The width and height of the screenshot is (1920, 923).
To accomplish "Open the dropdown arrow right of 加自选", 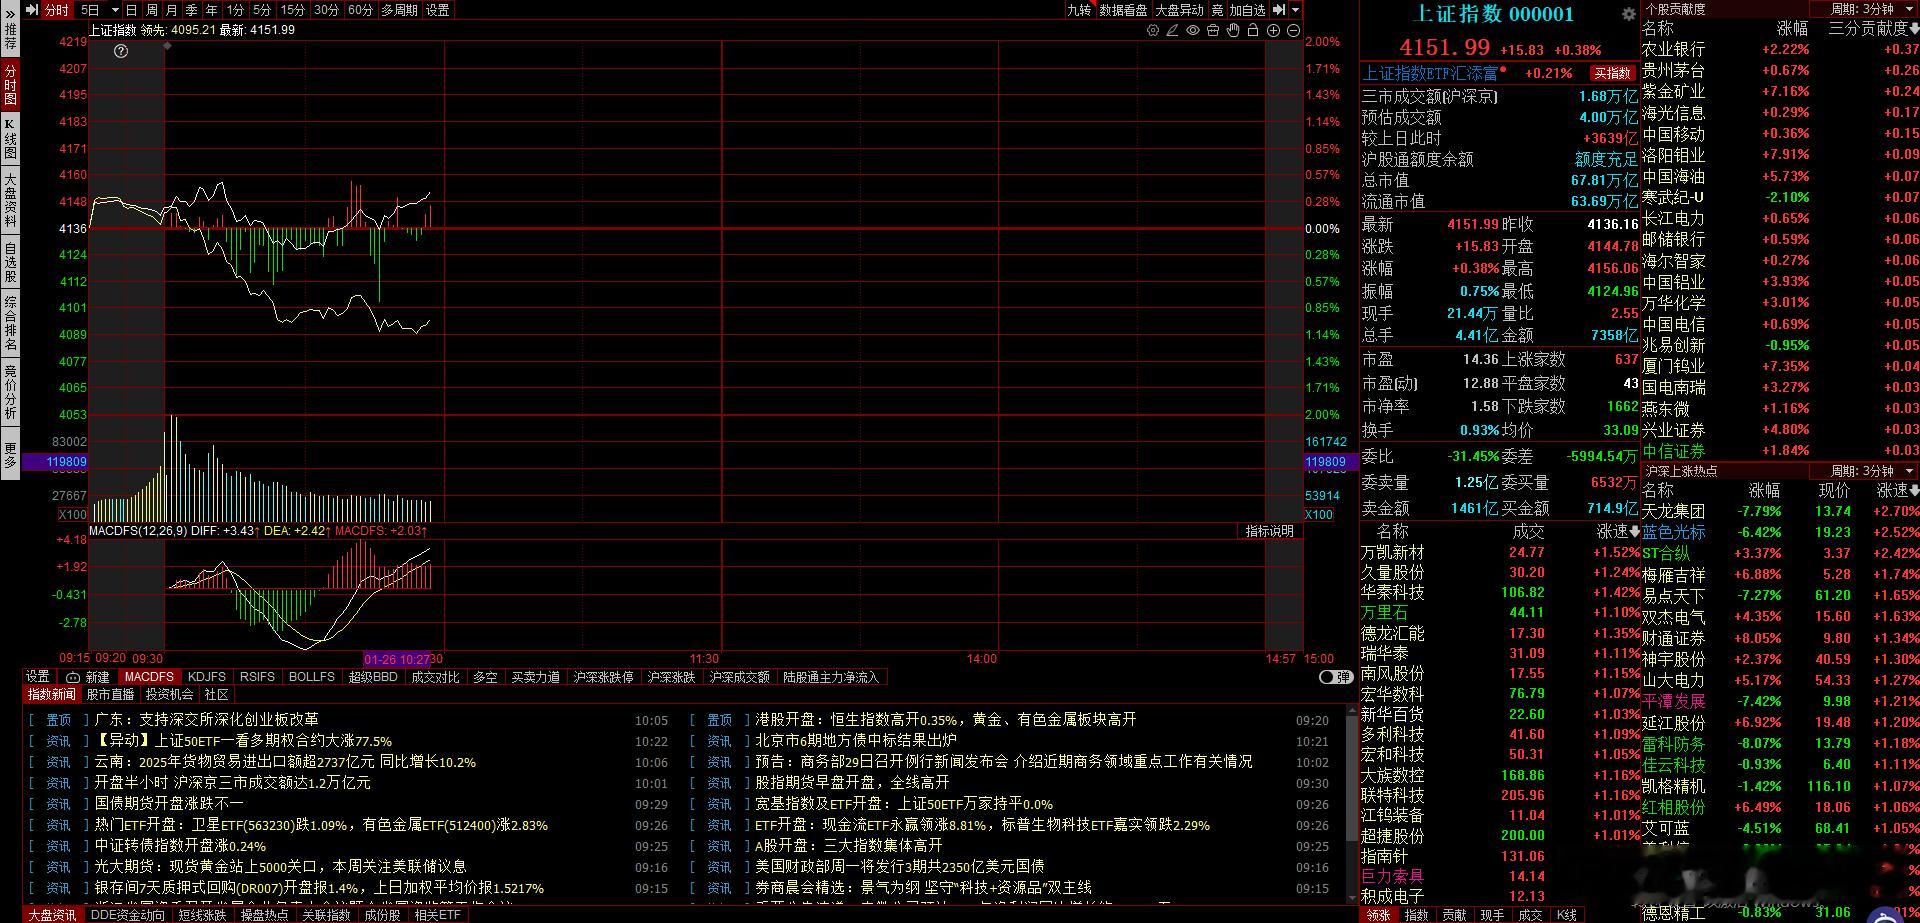I will pos(1295,10).
